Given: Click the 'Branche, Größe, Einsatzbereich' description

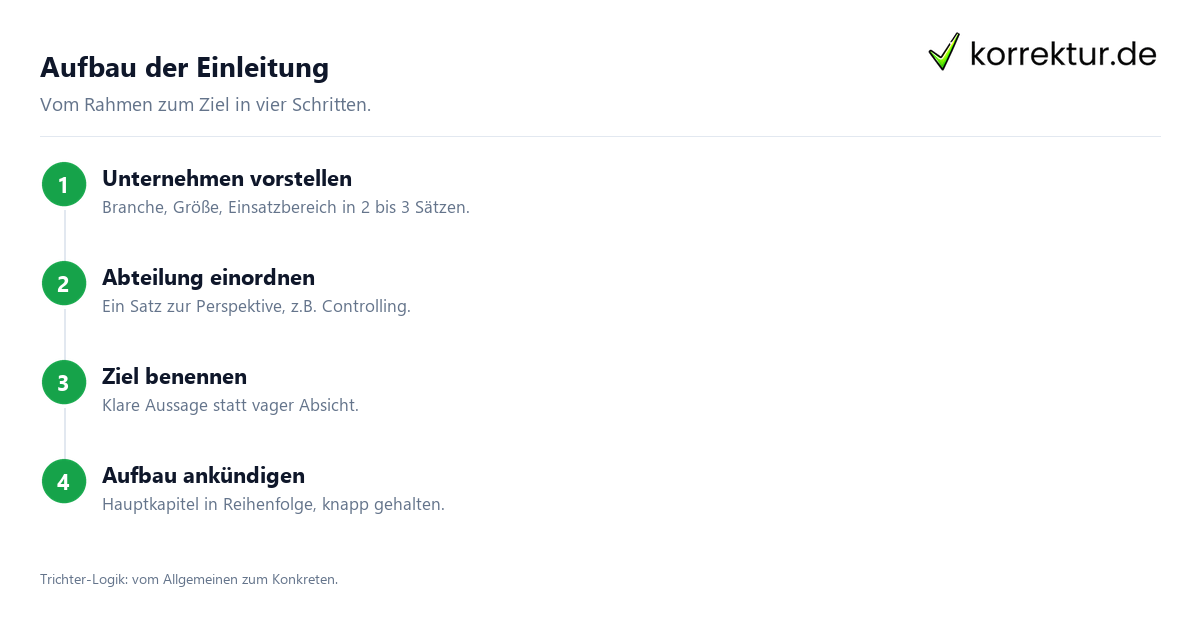Looking at the screenshot, I should [x=286, y=208].
